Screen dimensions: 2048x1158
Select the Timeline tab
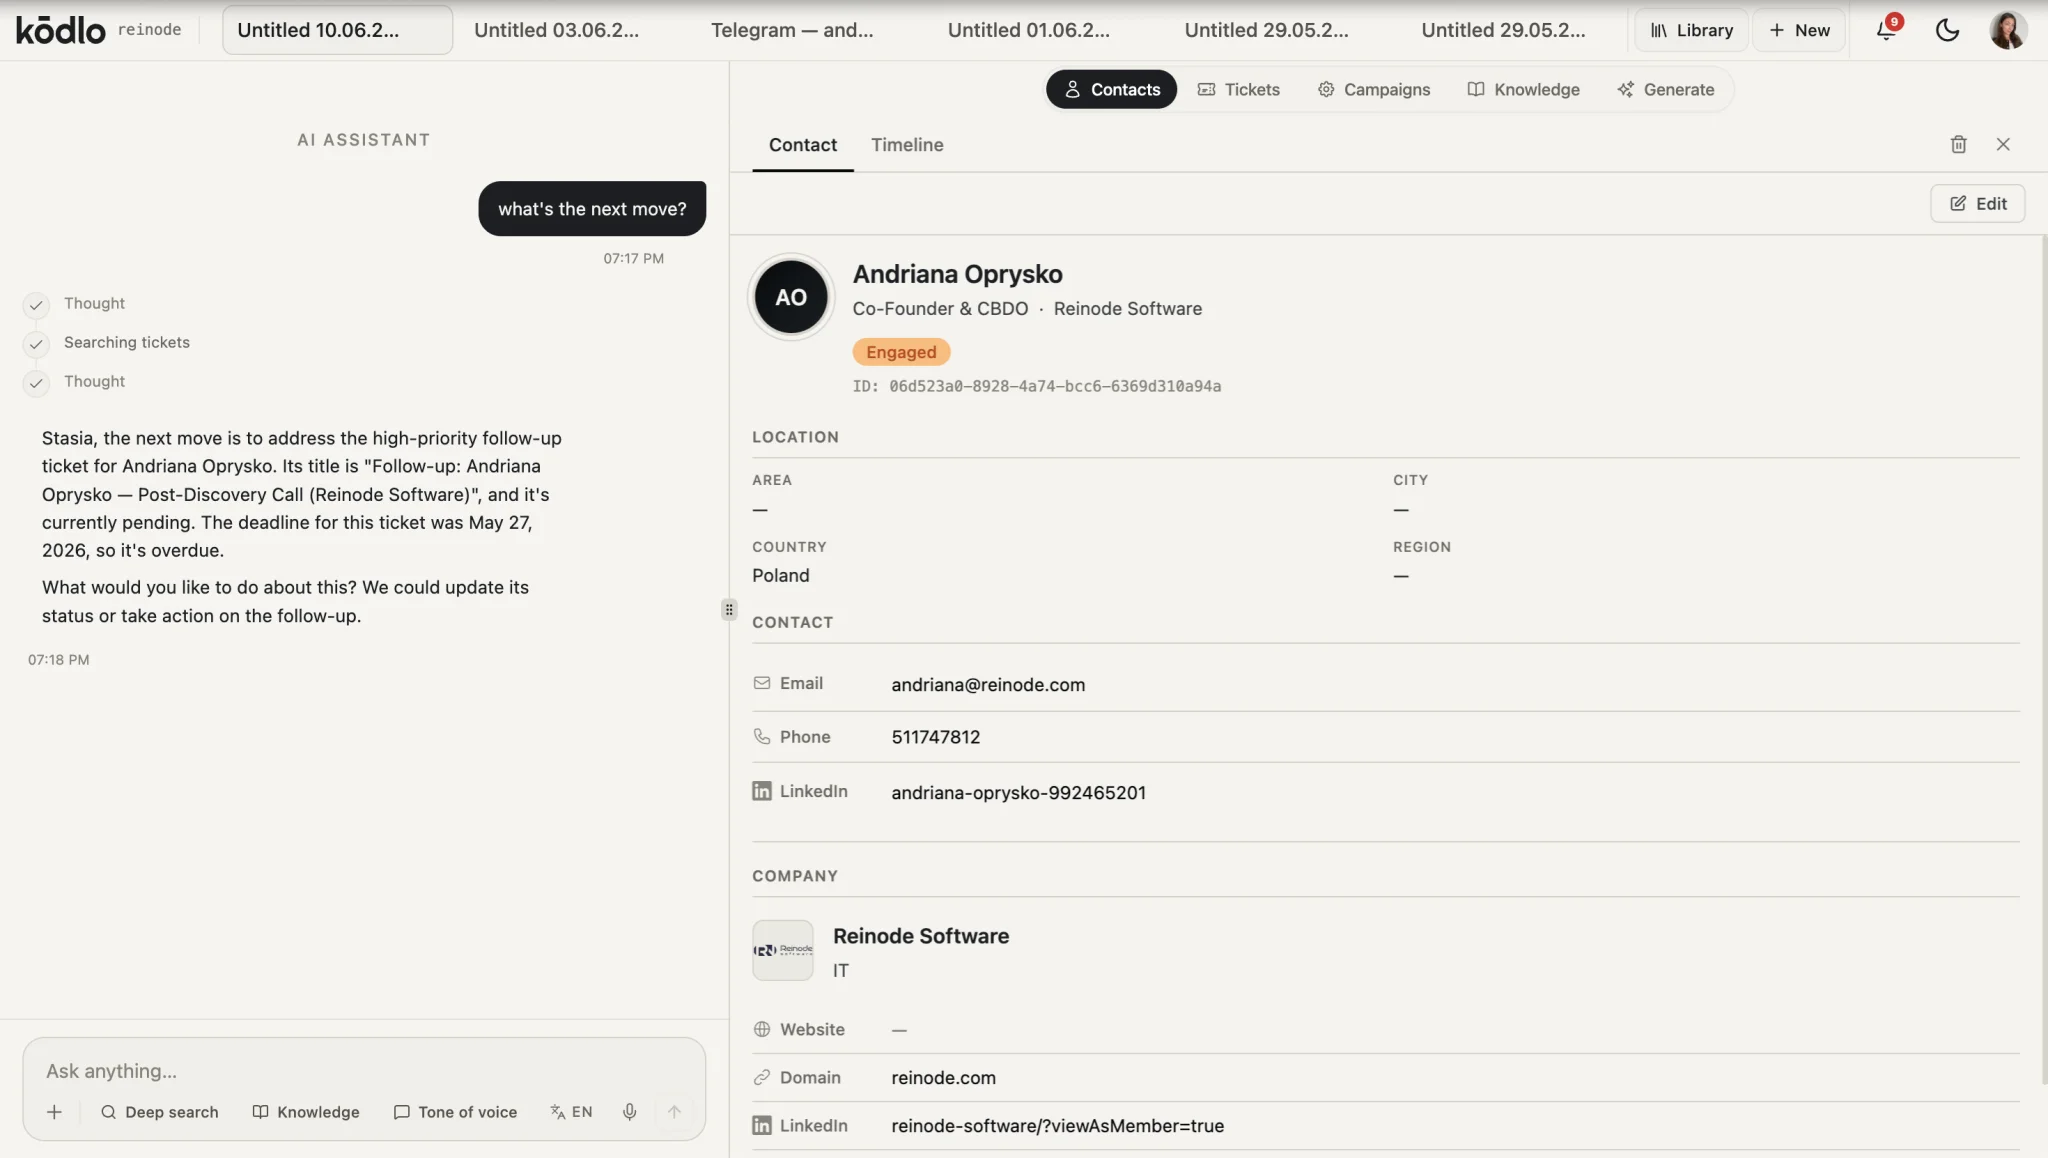coord(907,145)
